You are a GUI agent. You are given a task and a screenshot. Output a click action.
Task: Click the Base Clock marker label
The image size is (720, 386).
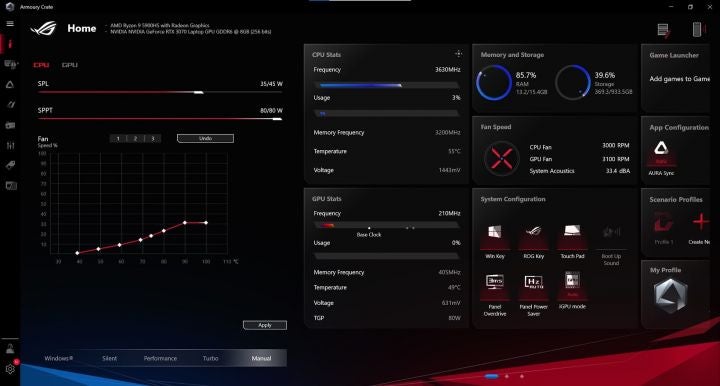pos(369,235)
